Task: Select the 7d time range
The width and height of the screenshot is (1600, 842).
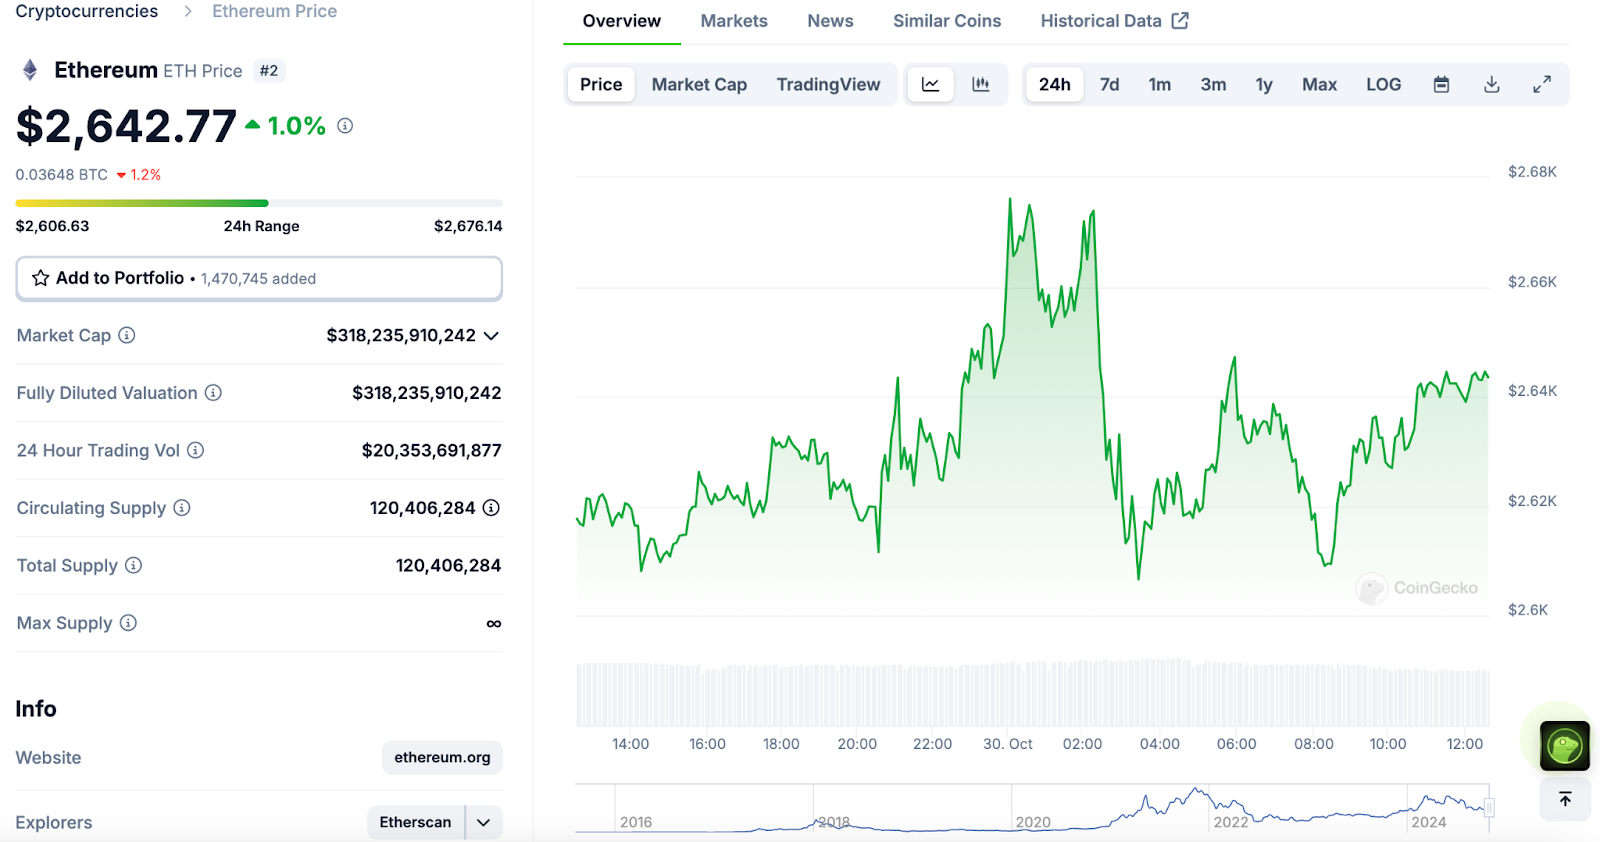Action: pos(1109,85)
